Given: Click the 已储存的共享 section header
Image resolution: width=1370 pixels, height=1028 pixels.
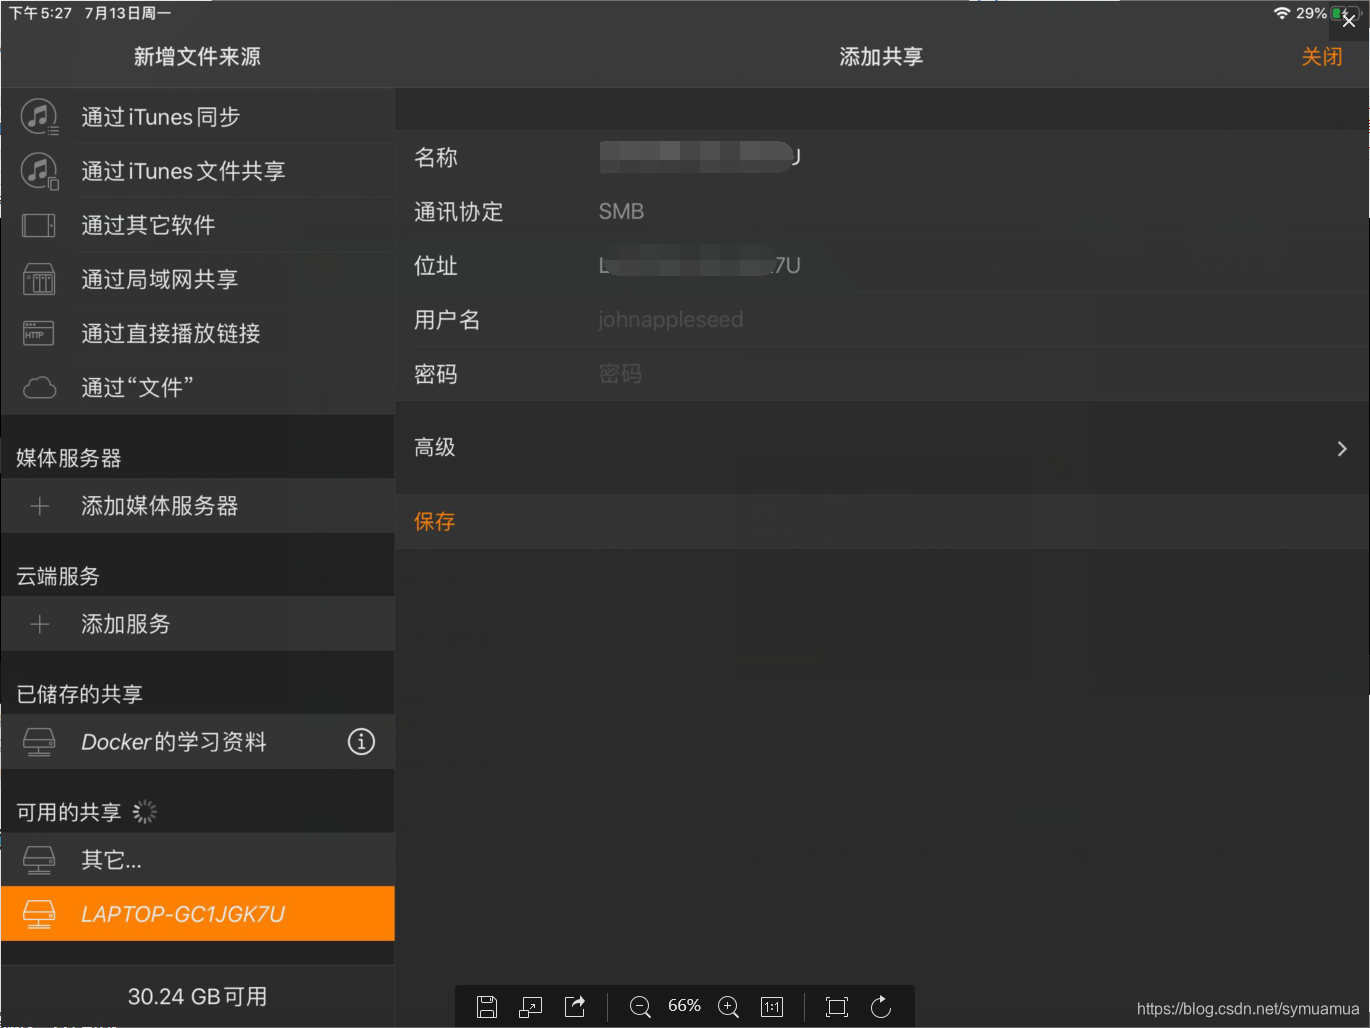Looking at the screenshot, I should click(80, 694).
